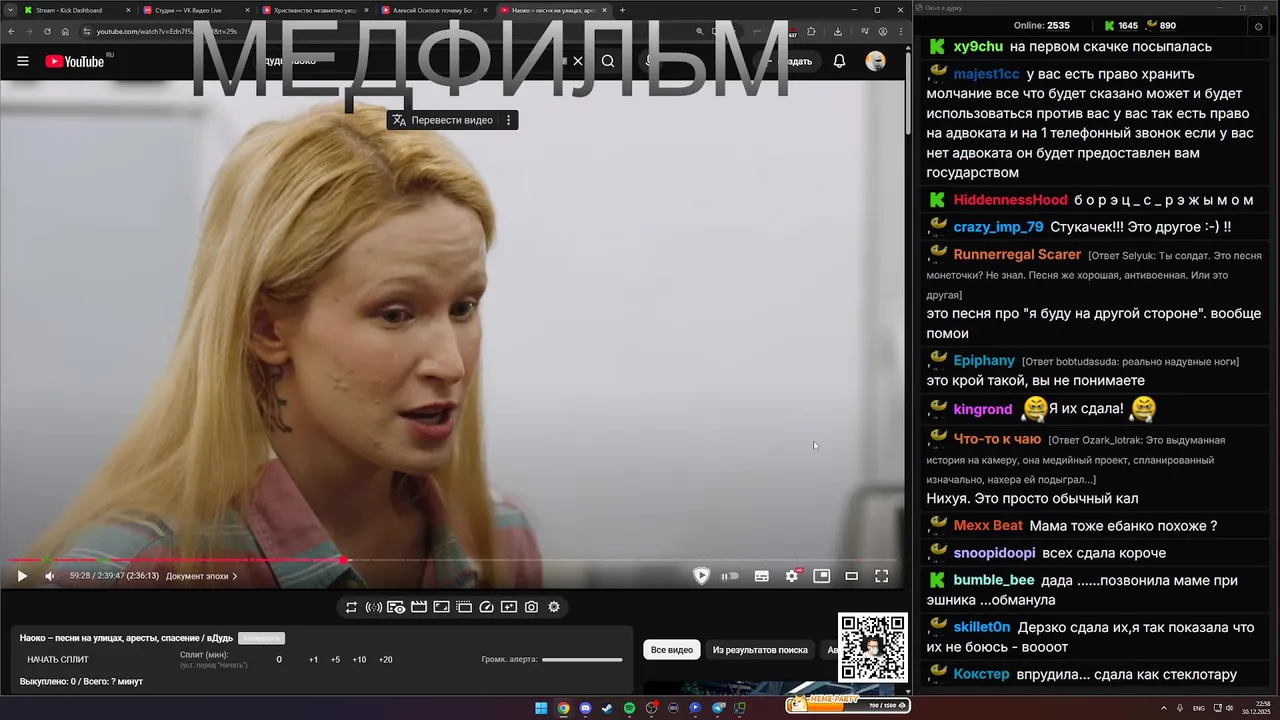Click the QR code overlay image
1280x720 pixels.
pos(873,647)
